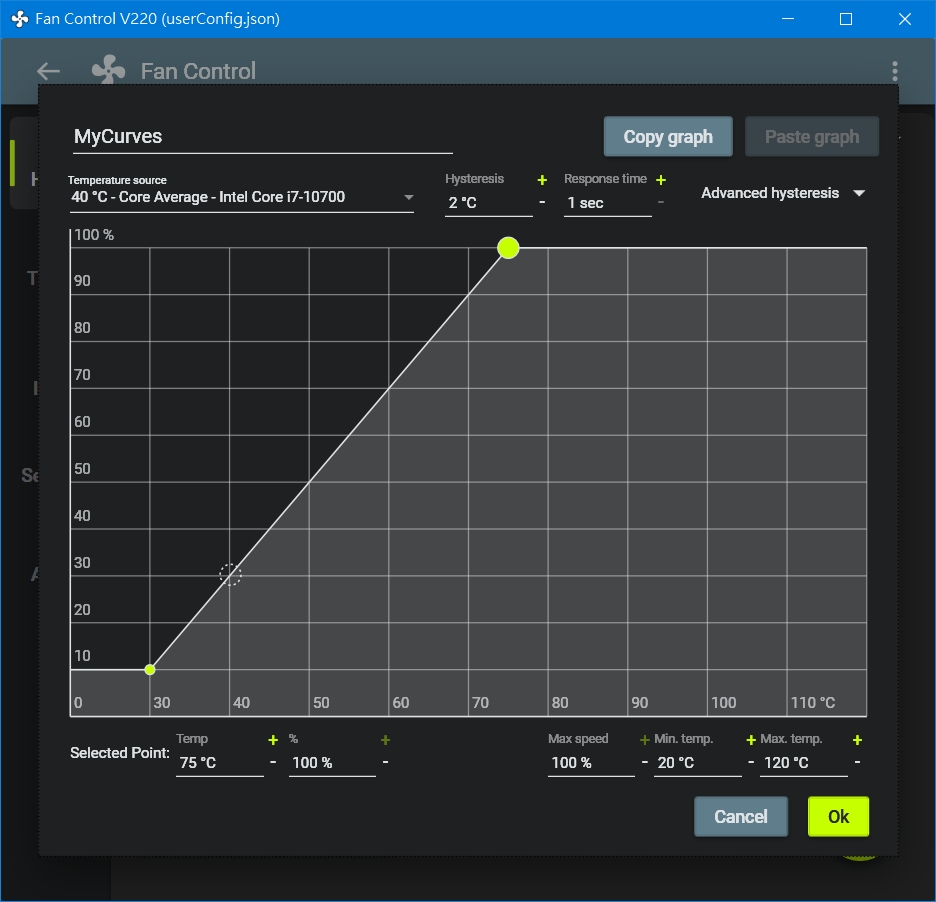
Task: Decrease selected point percentage with minus icon
Action: [385, 762]
